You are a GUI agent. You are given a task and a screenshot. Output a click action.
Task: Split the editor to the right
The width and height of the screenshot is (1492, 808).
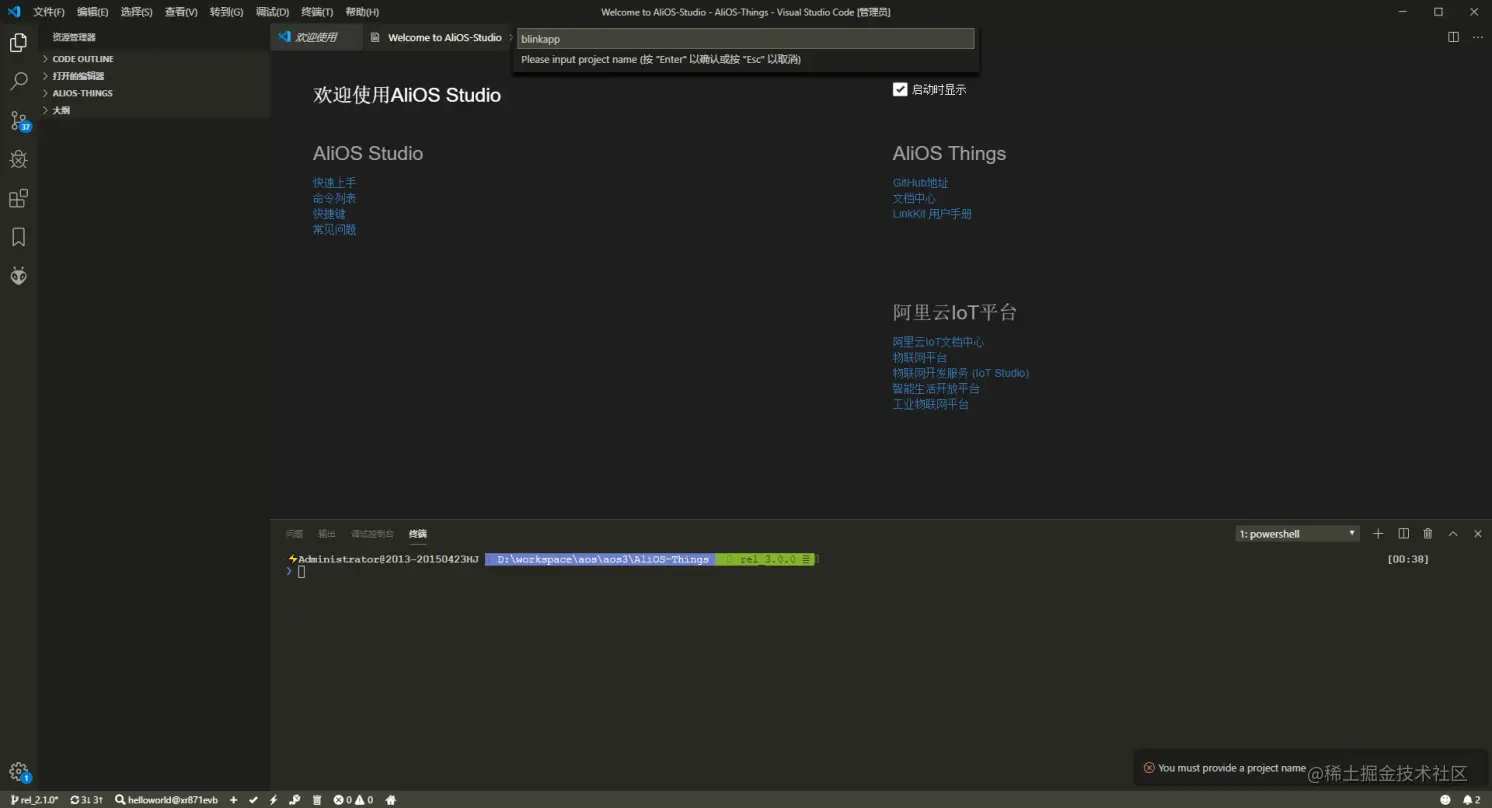pos(1453,37)
